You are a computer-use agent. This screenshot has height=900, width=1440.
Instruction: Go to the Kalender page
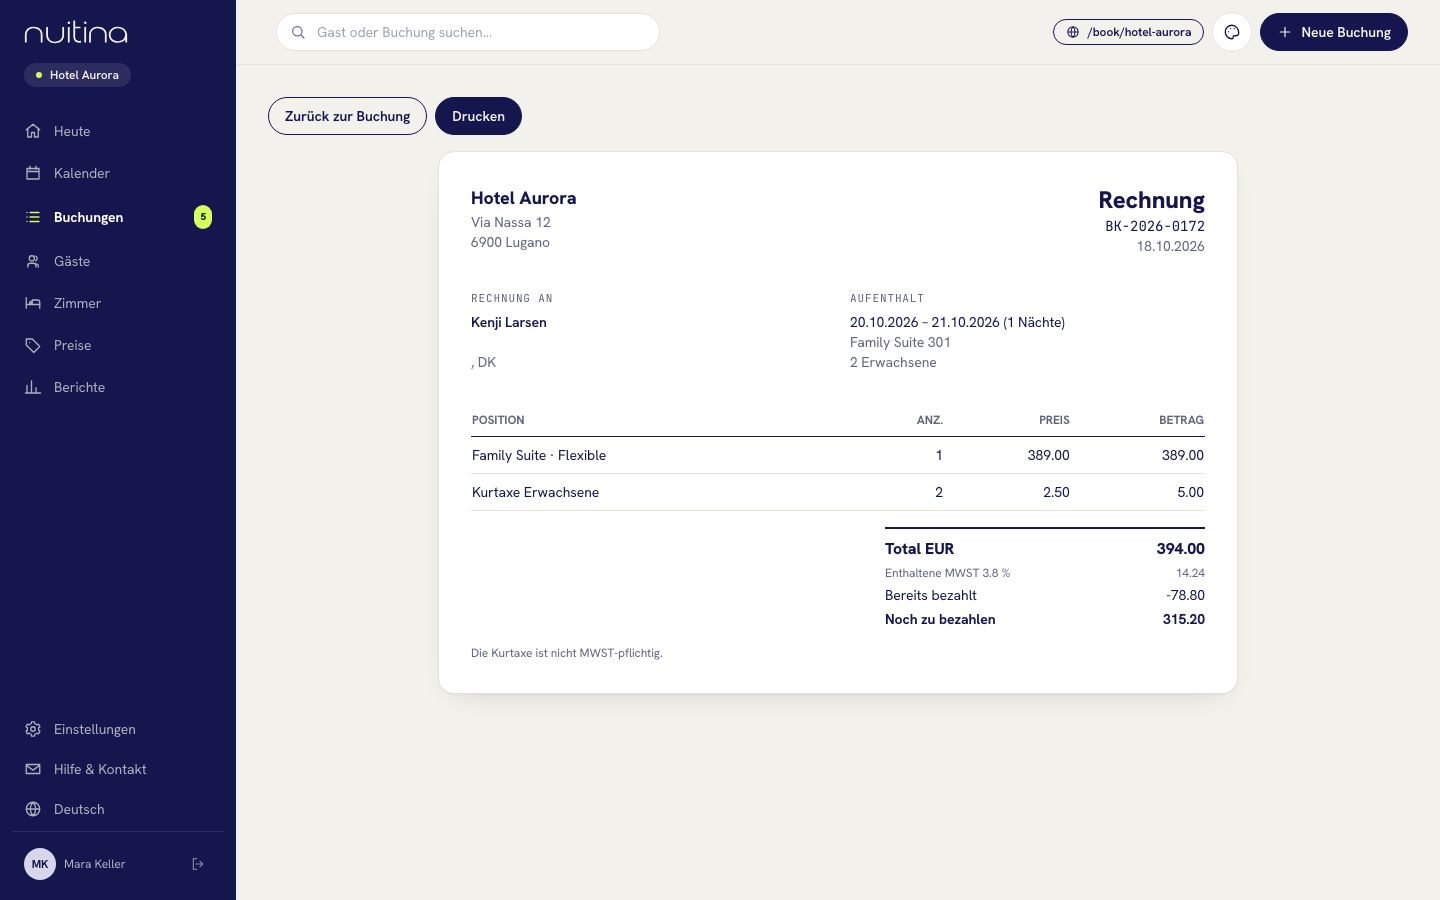[x=118, y=173]
